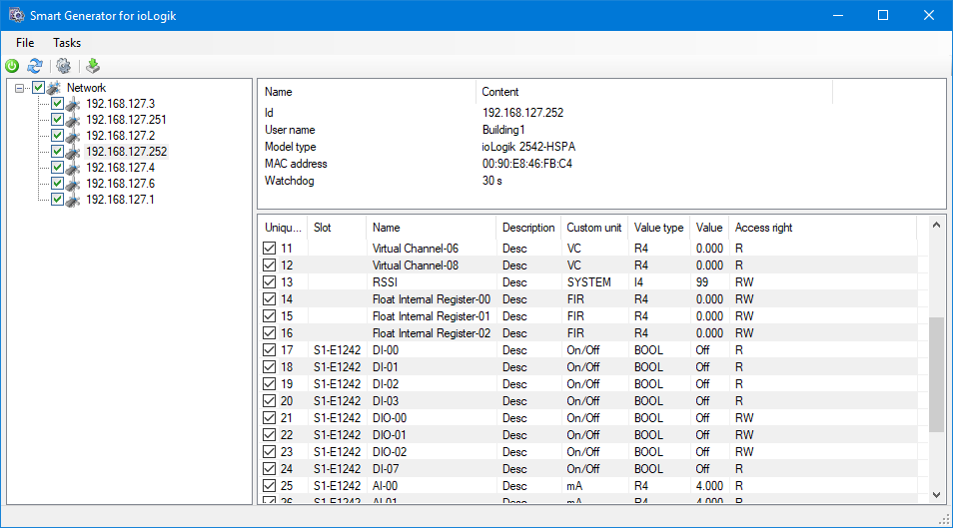953x528 pixels.
Task: Collapse the Network tree node
Action: pos(21,88)
